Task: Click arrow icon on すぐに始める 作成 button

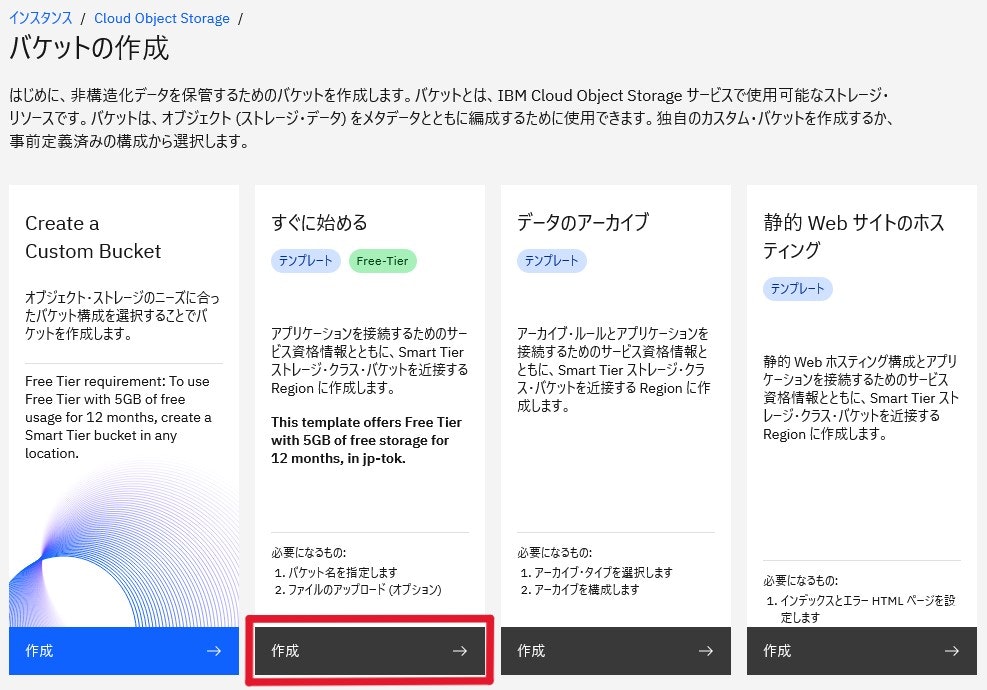Action: [x=460, y=650]
